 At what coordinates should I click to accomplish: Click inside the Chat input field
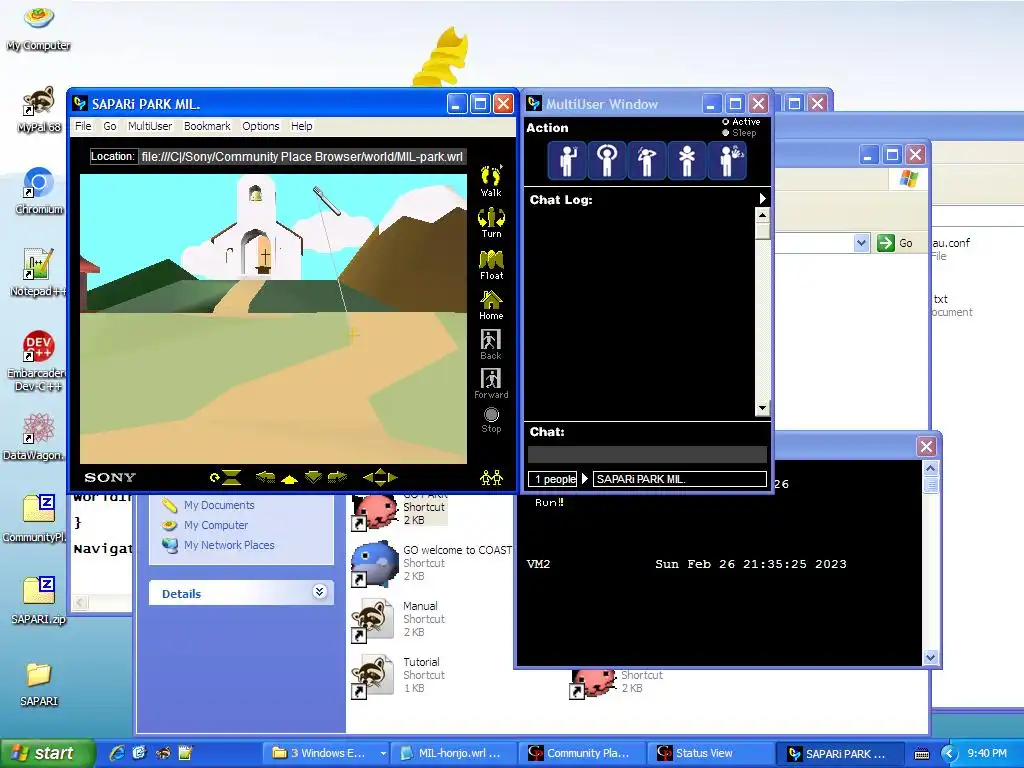tap(647, 455)
